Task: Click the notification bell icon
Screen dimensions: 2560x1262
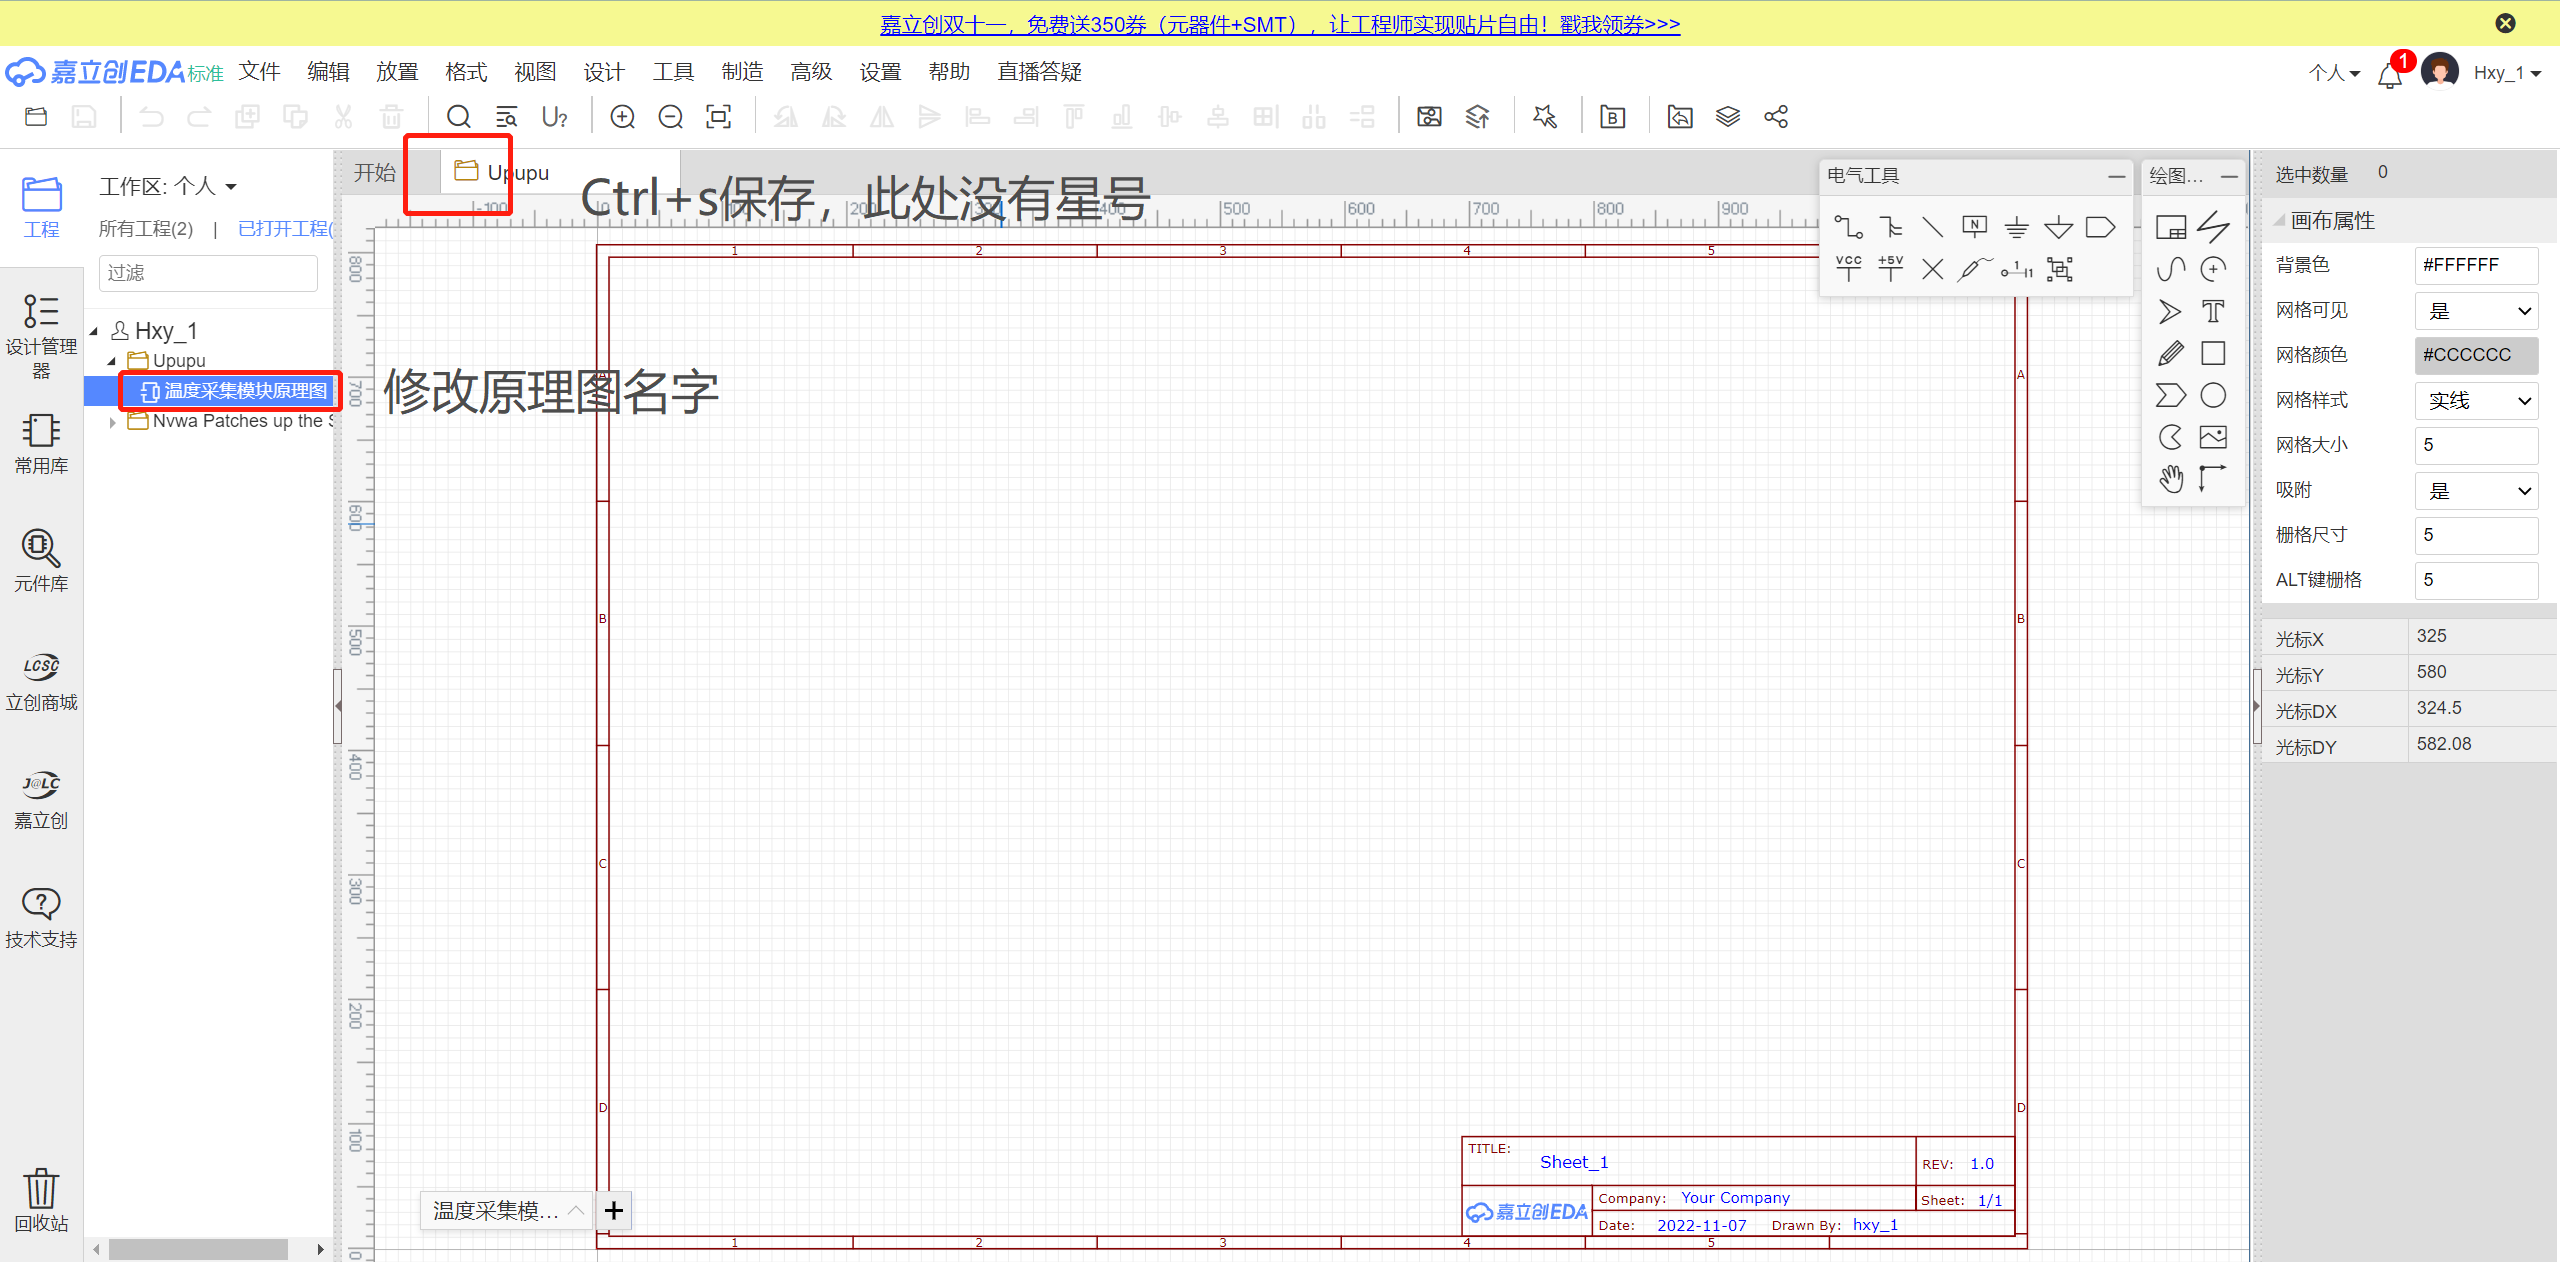Action: 2390,75
